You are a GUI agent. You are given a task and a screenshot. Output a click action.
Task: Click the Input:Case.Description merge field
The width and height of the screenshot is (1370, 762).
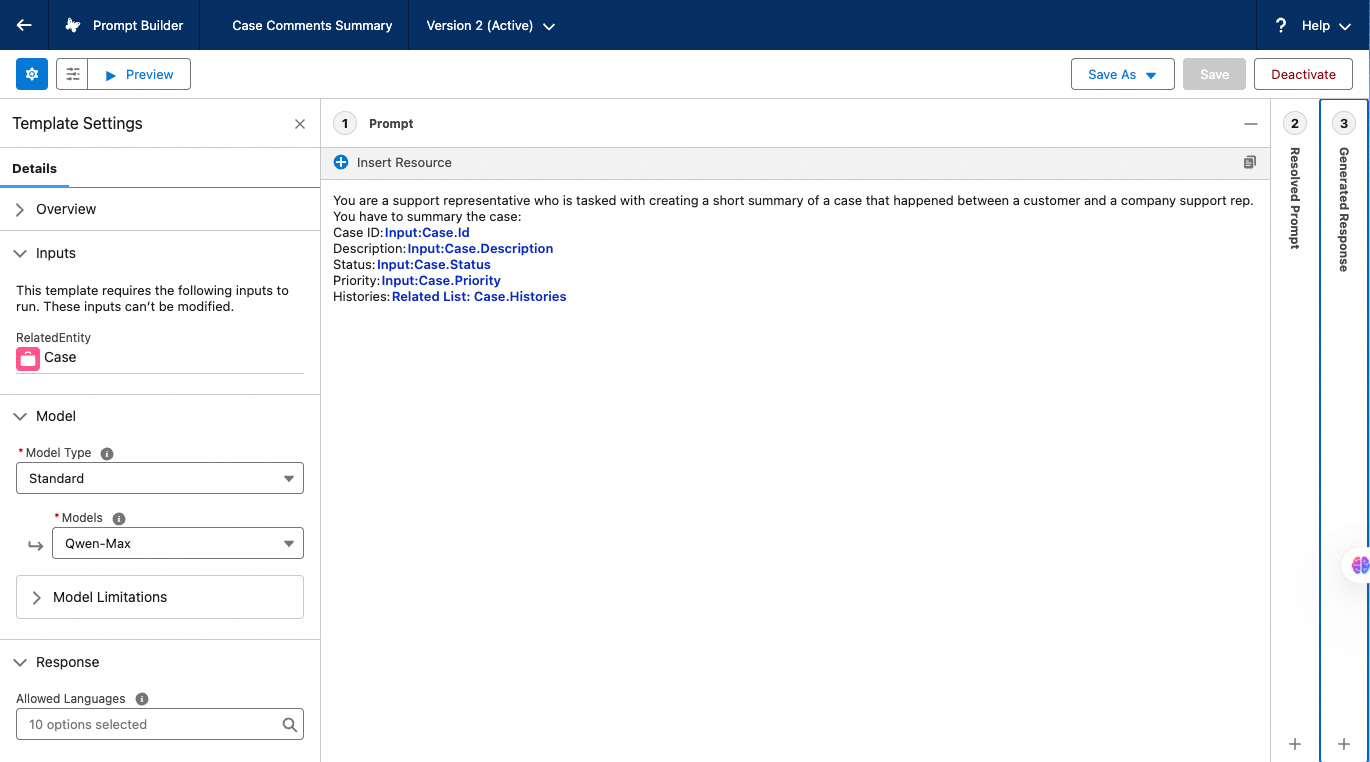(480, 248)
